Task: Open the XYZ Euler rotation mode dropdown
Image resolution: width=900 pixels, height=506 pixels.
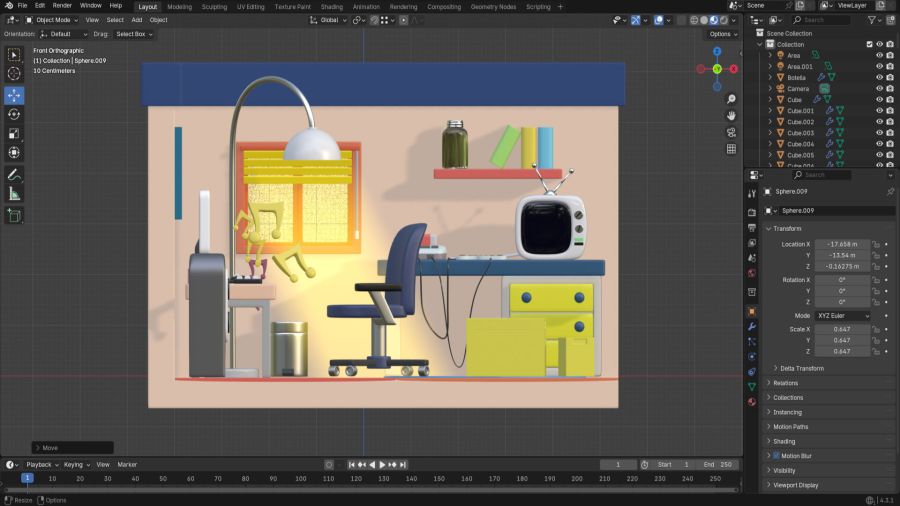Action: (x=842, y=315)
